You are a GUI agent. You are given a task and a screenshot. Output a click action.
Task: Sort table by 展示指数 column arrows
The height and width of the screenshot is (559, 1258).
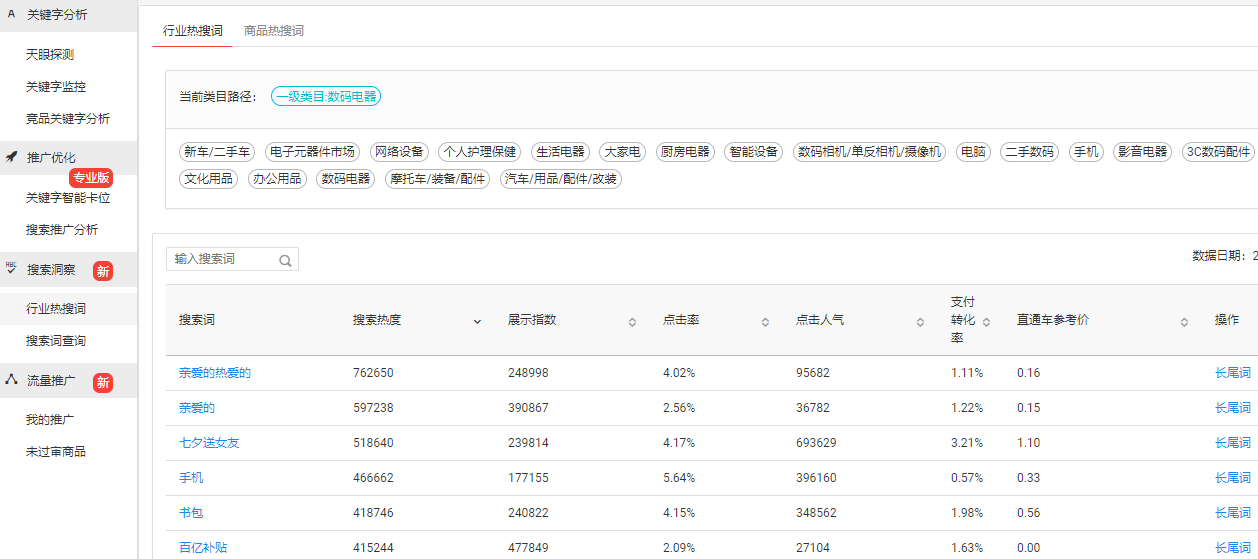tap(632, 321)
